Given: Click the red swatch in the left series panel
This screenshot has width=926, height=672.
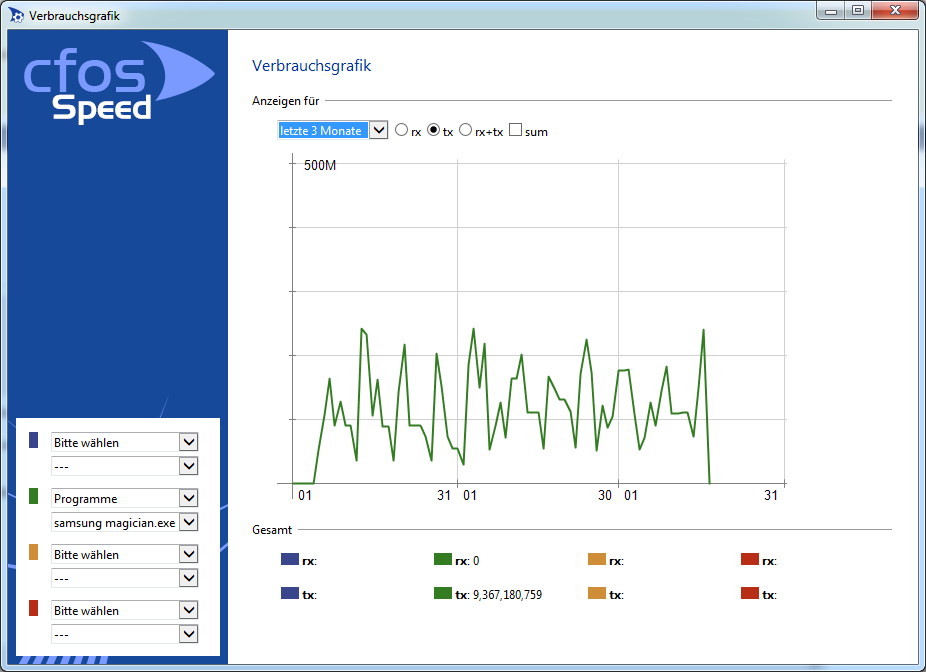Looking at the screenshot, I should coord(34,608).
